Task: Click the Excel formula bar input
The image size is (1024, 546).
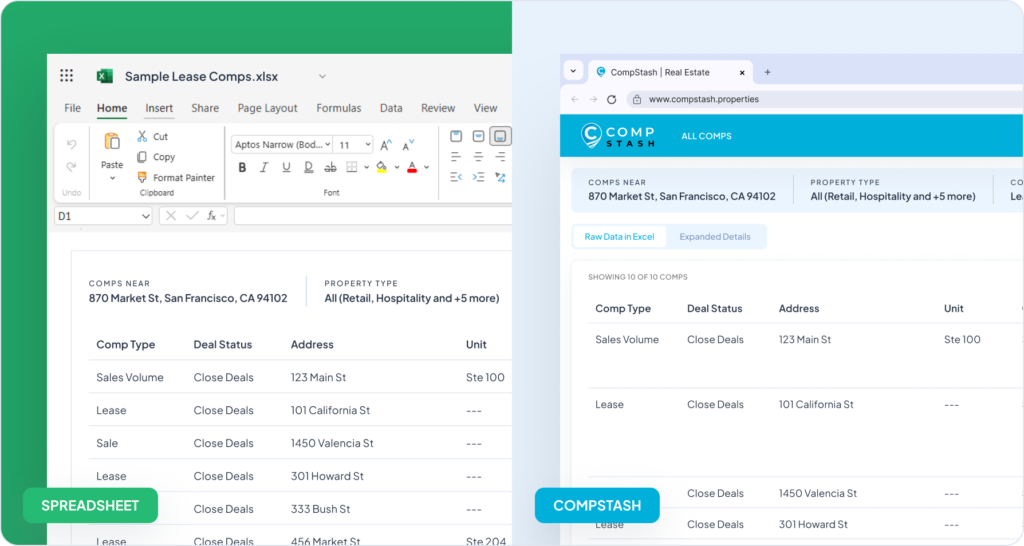Action: pos(372,216)
